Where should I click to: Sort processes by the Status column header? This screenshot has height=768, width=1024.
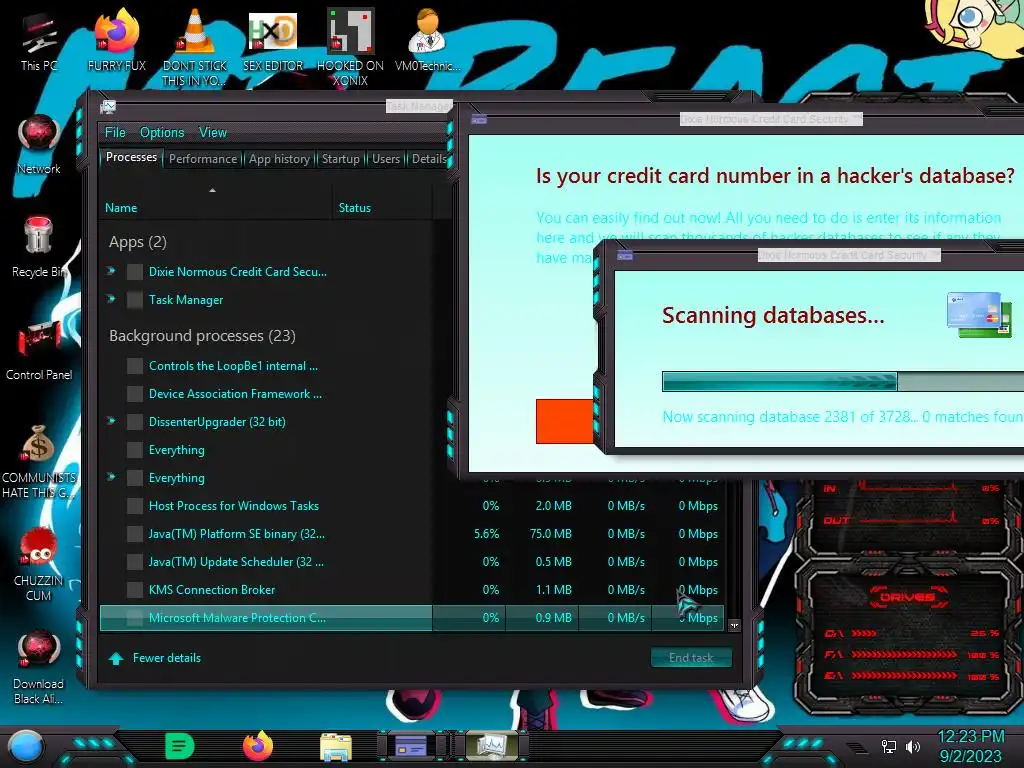[x=355, y=208]
